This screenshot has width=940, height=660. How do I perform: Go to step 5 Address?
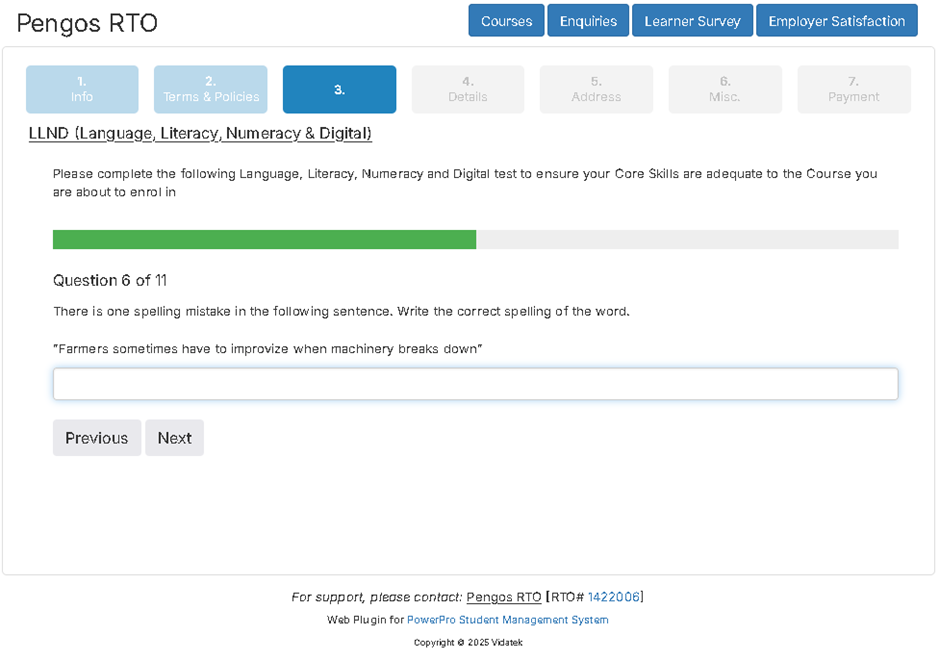coord(596,89)
